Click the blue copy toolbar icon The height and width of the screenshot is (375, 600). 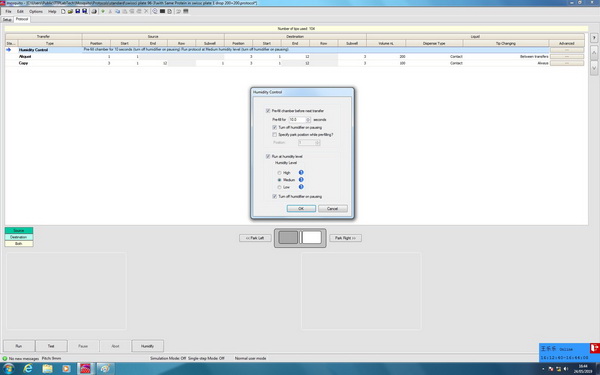(x=117, y=11)
